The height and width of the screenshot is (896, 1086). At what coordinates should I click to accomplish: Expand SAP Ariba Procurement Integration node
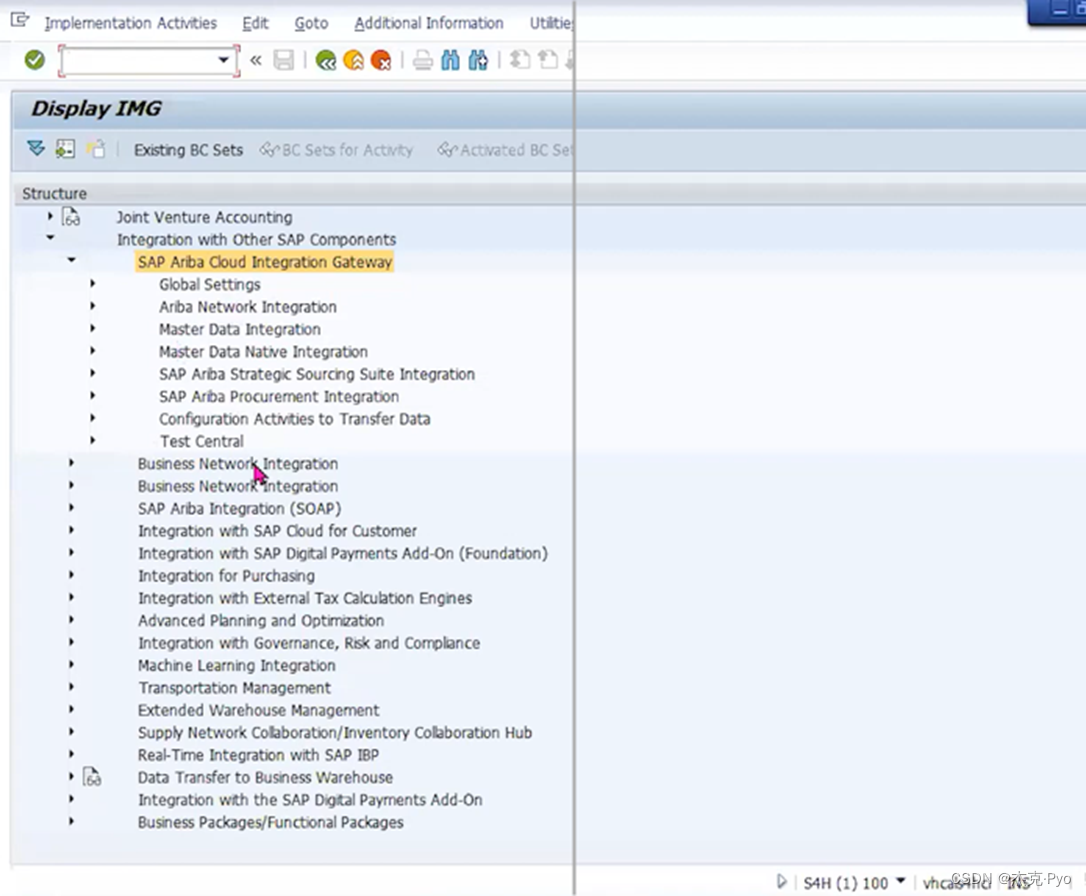pyautogui.click(x=92, y=395)
